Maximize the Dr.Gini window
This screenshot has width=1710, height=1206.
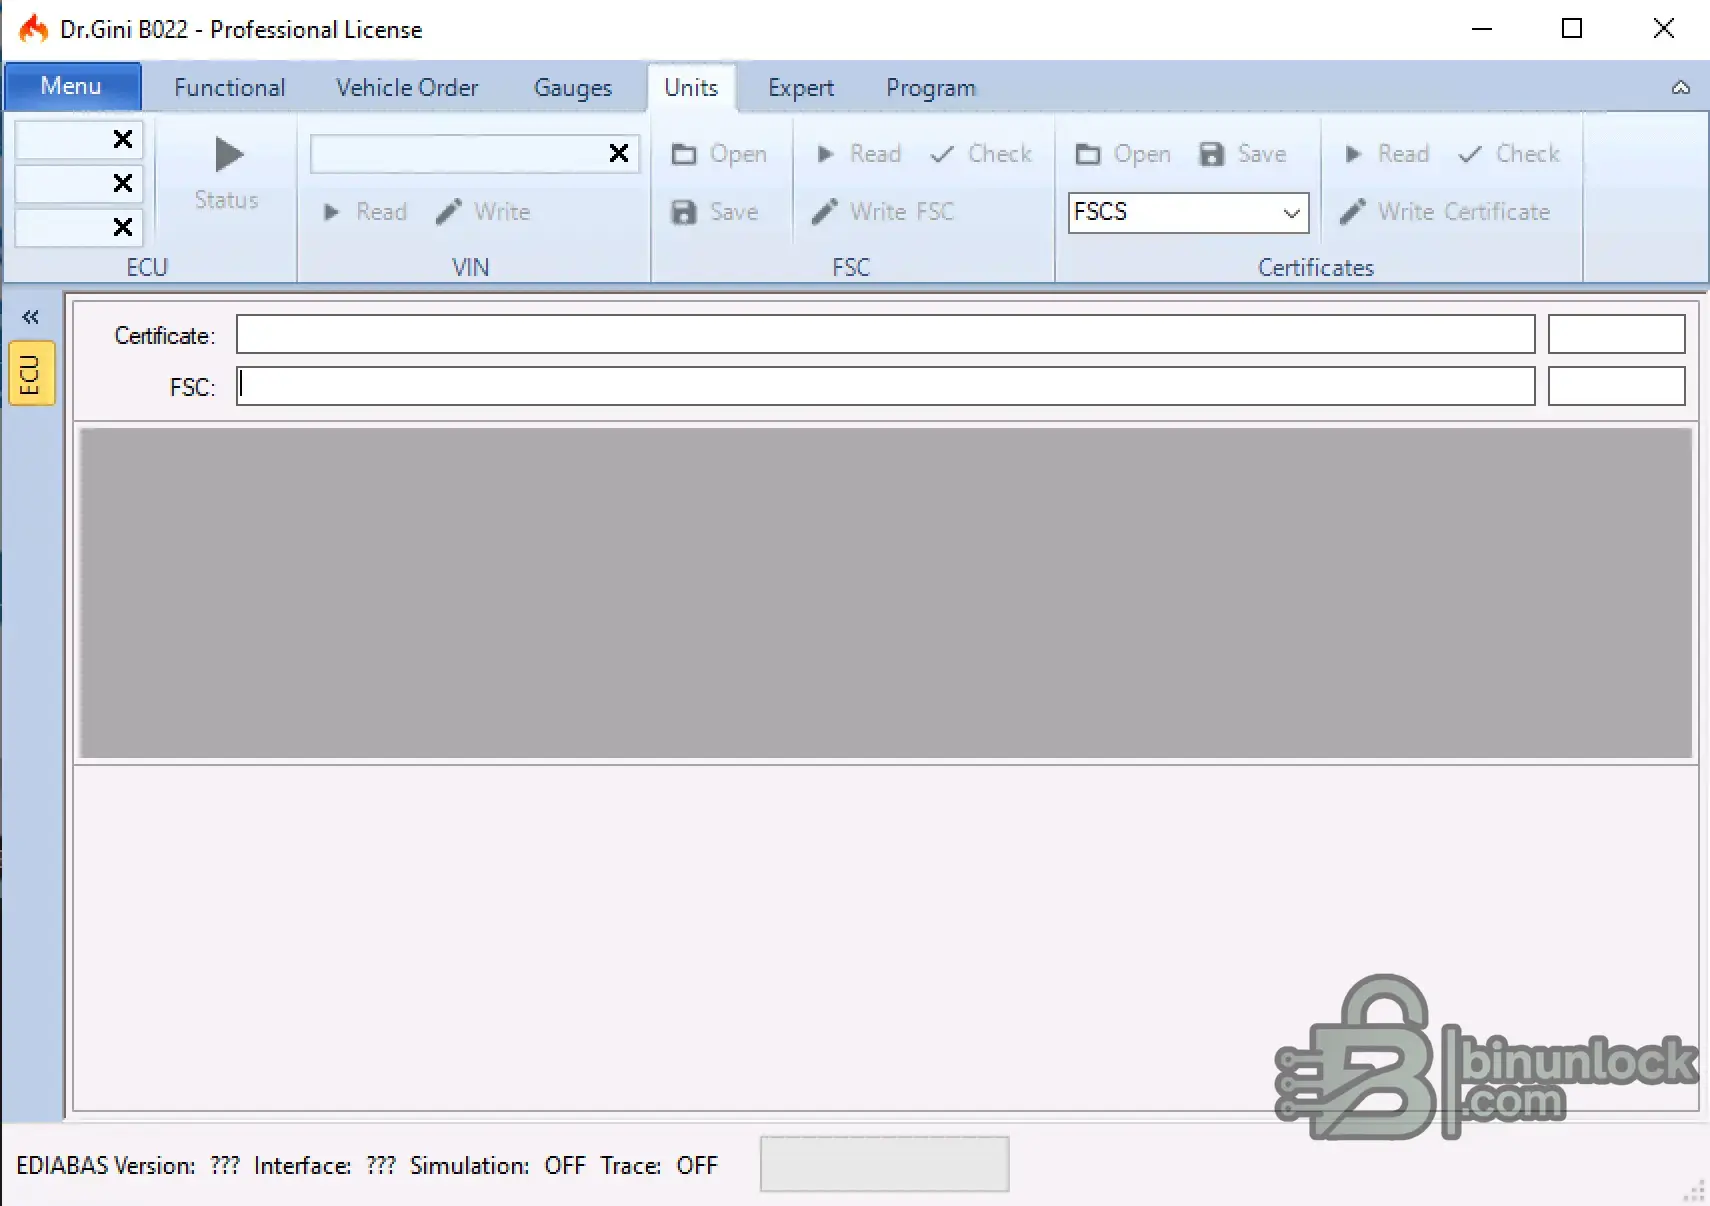1572,29
